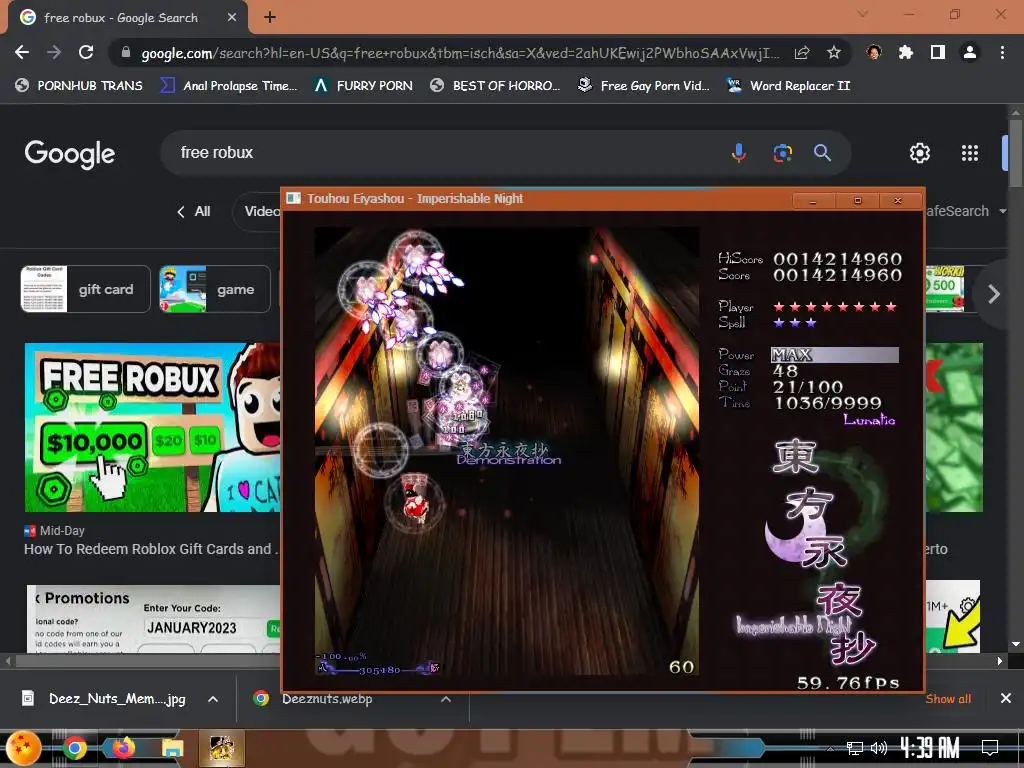Click the magnifier search button
The height and width of the screenshot is (768, 1024).
tap(822, 153)
